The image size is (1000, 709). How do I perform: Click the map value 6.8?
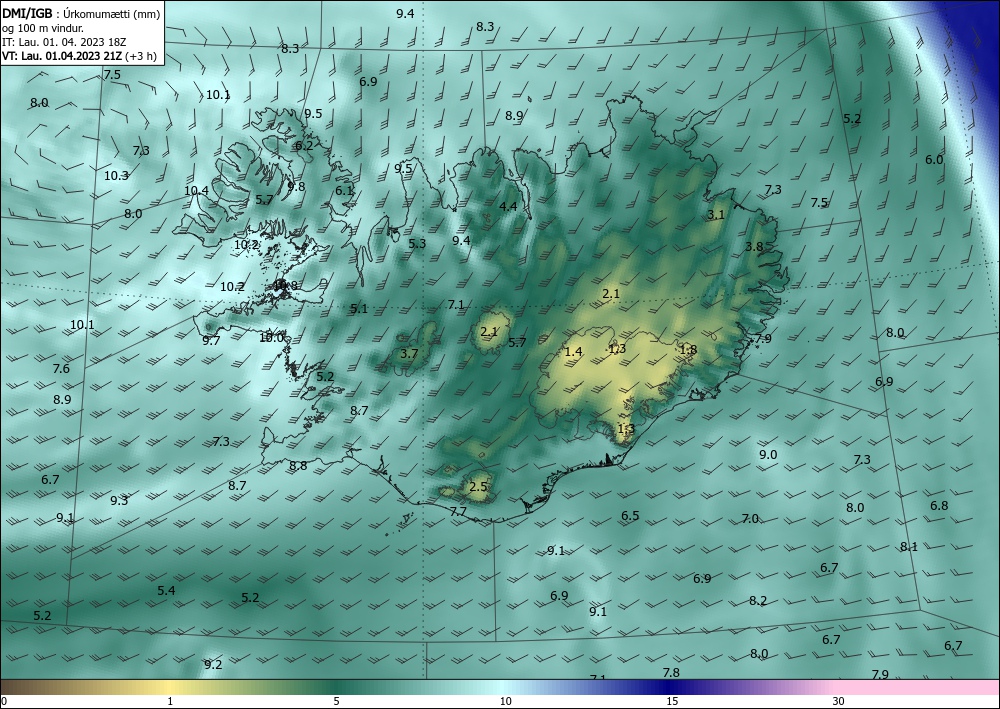coord(939,506)
